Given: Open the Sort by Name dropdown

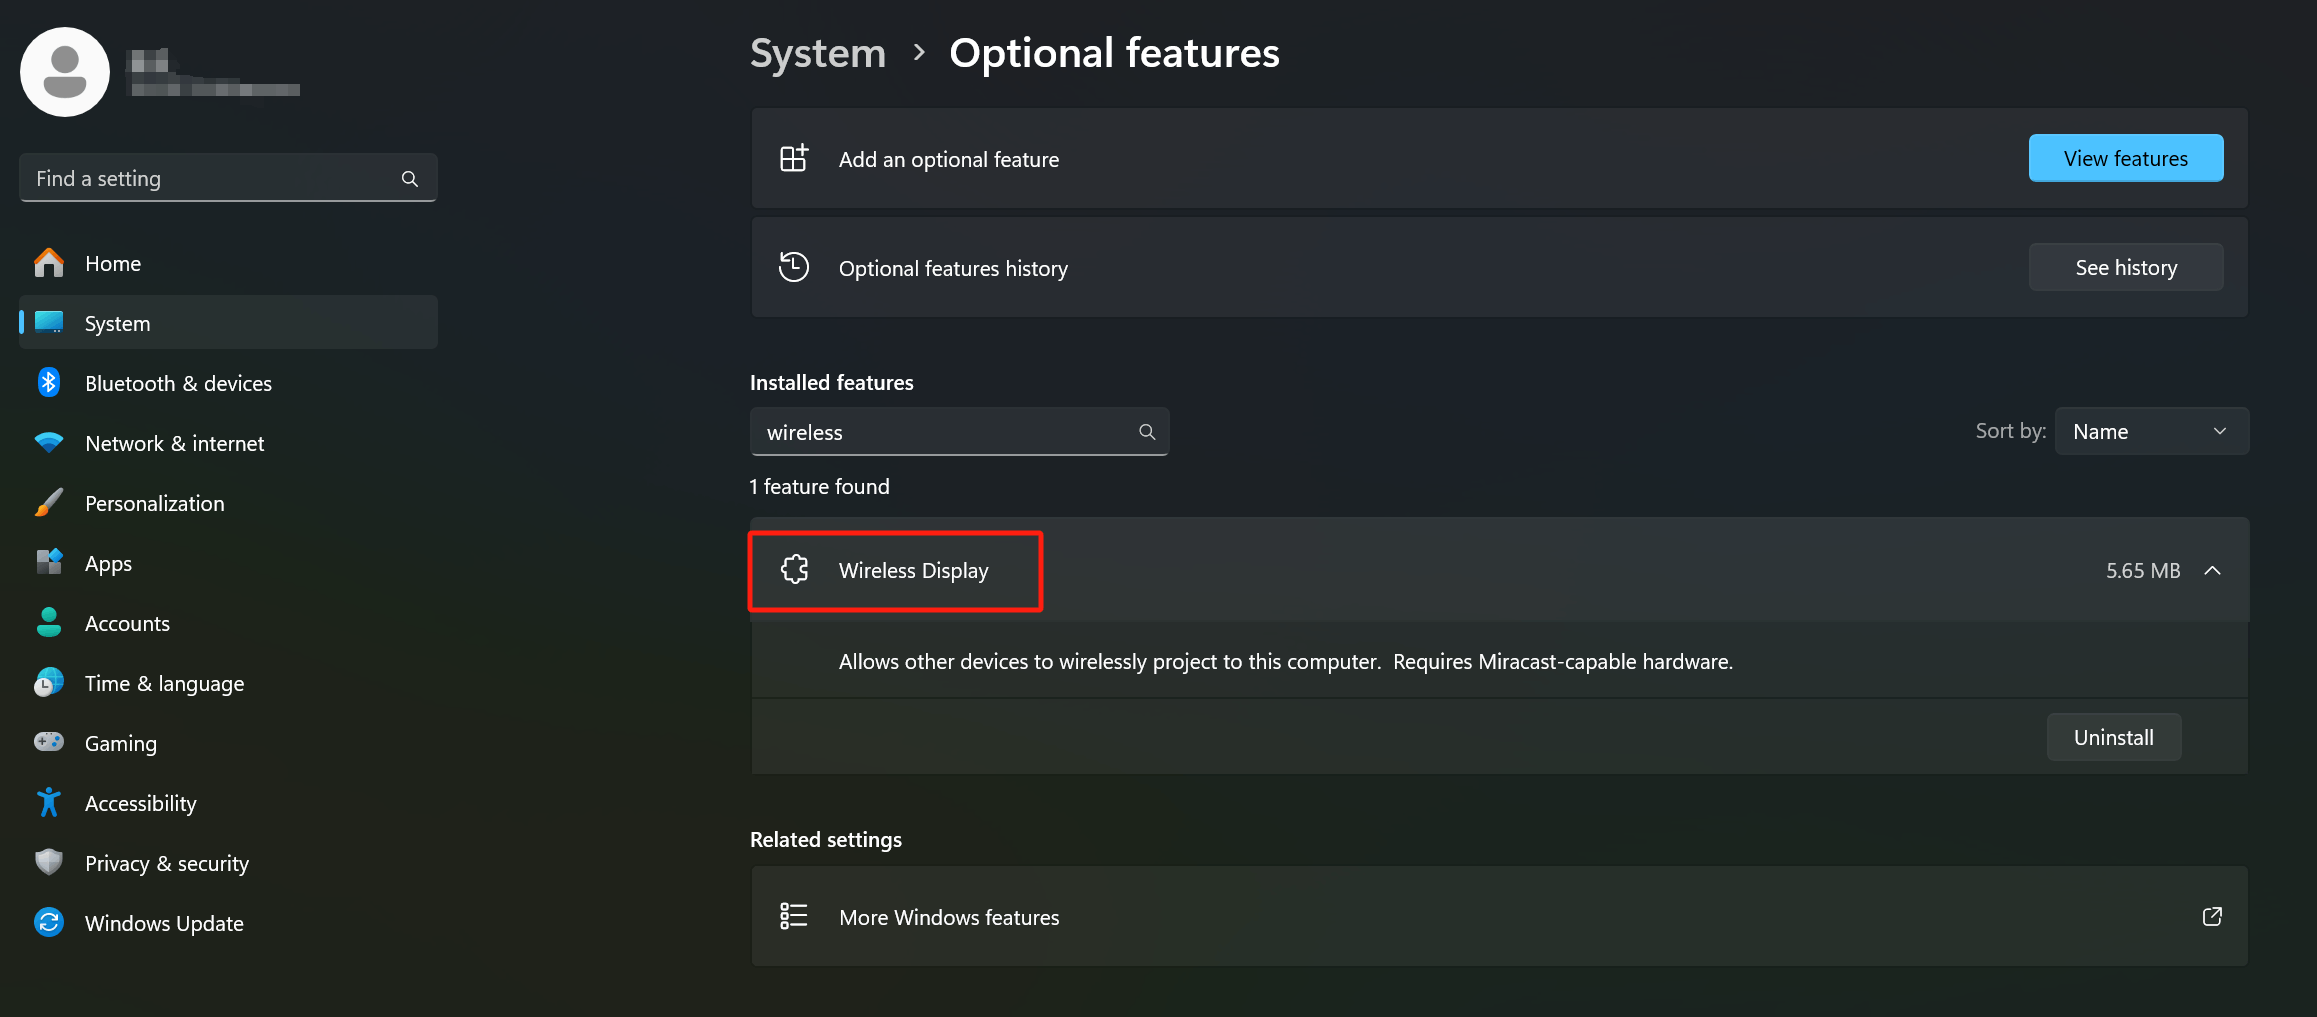Looking at the screenshot, I should [x=2151, y=430].
